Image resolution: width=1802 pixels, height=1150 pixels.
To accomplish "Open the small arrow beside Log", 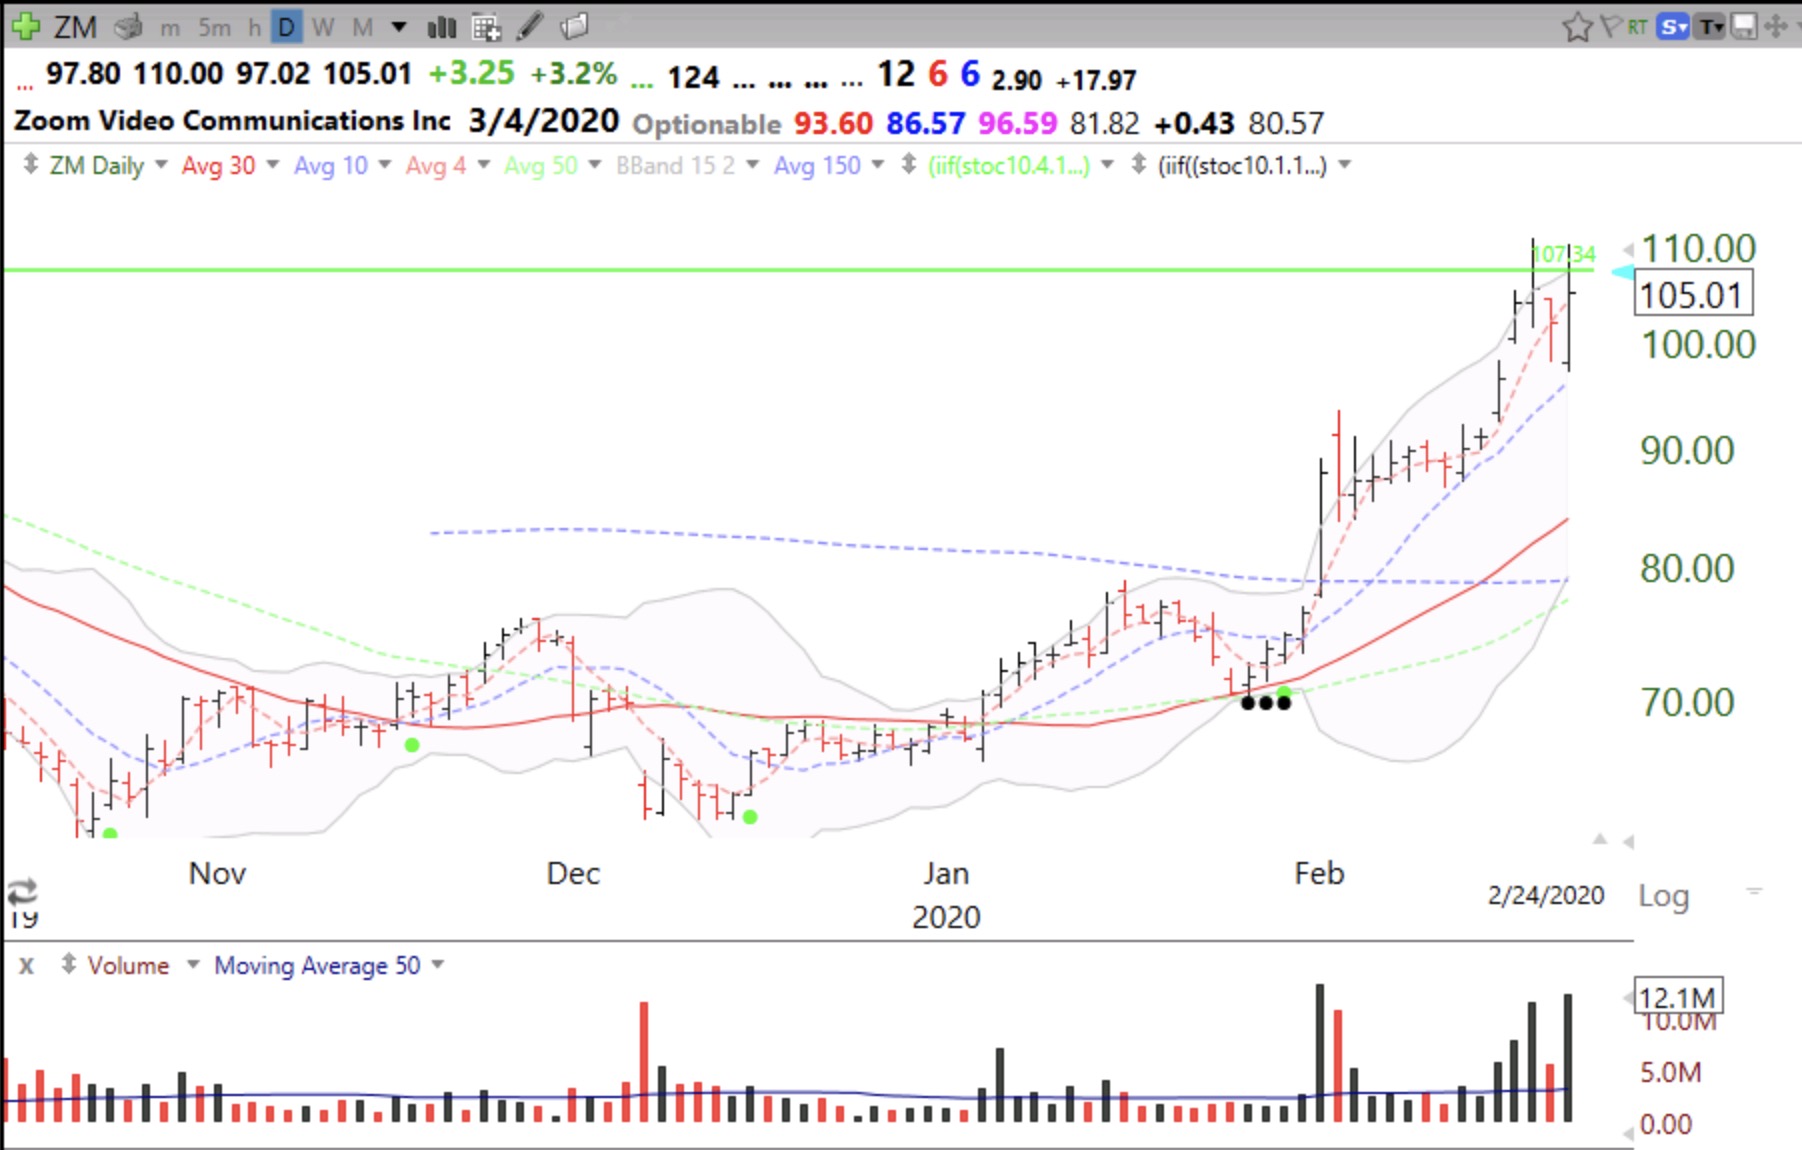I will coord(1754,889).
